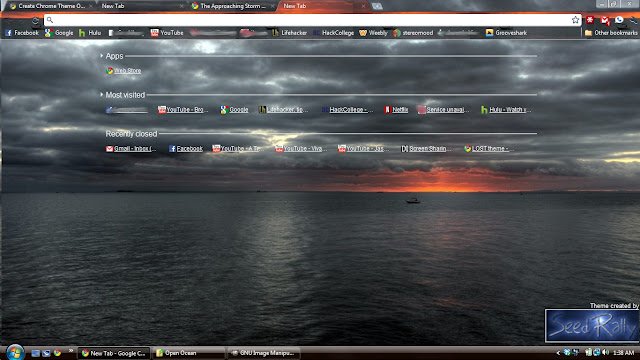Switch to New Tab - Google Chrome taskbar button
640x360 pixels.
113,353
